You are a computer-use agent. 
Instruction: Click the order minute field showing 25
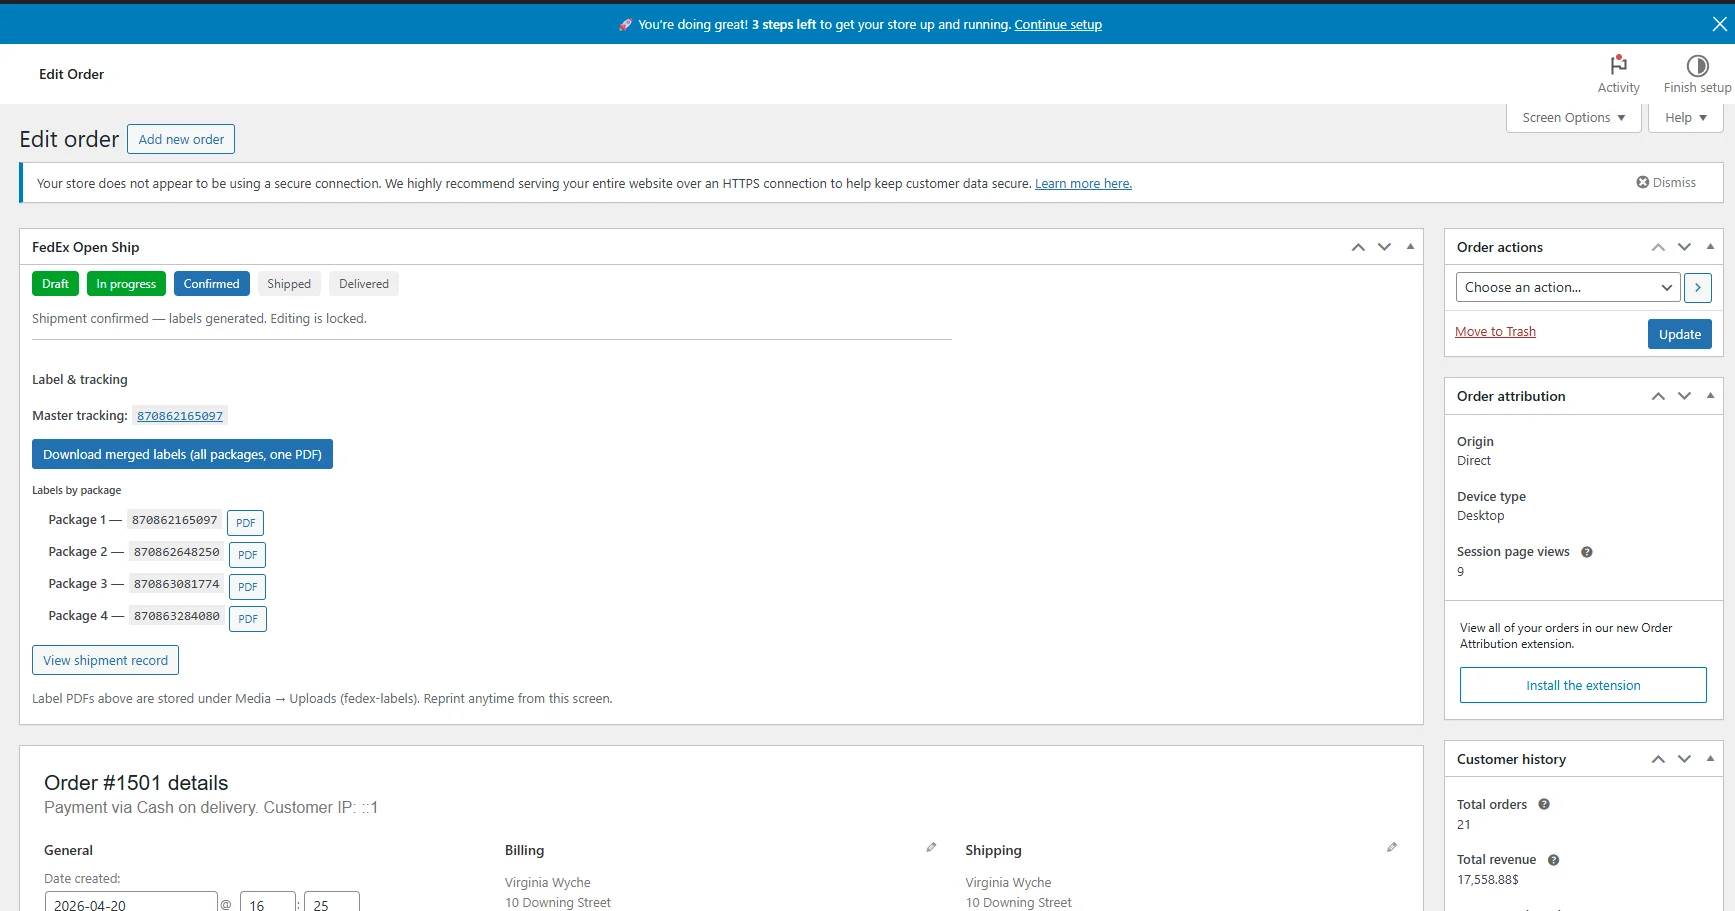(332, 902)
